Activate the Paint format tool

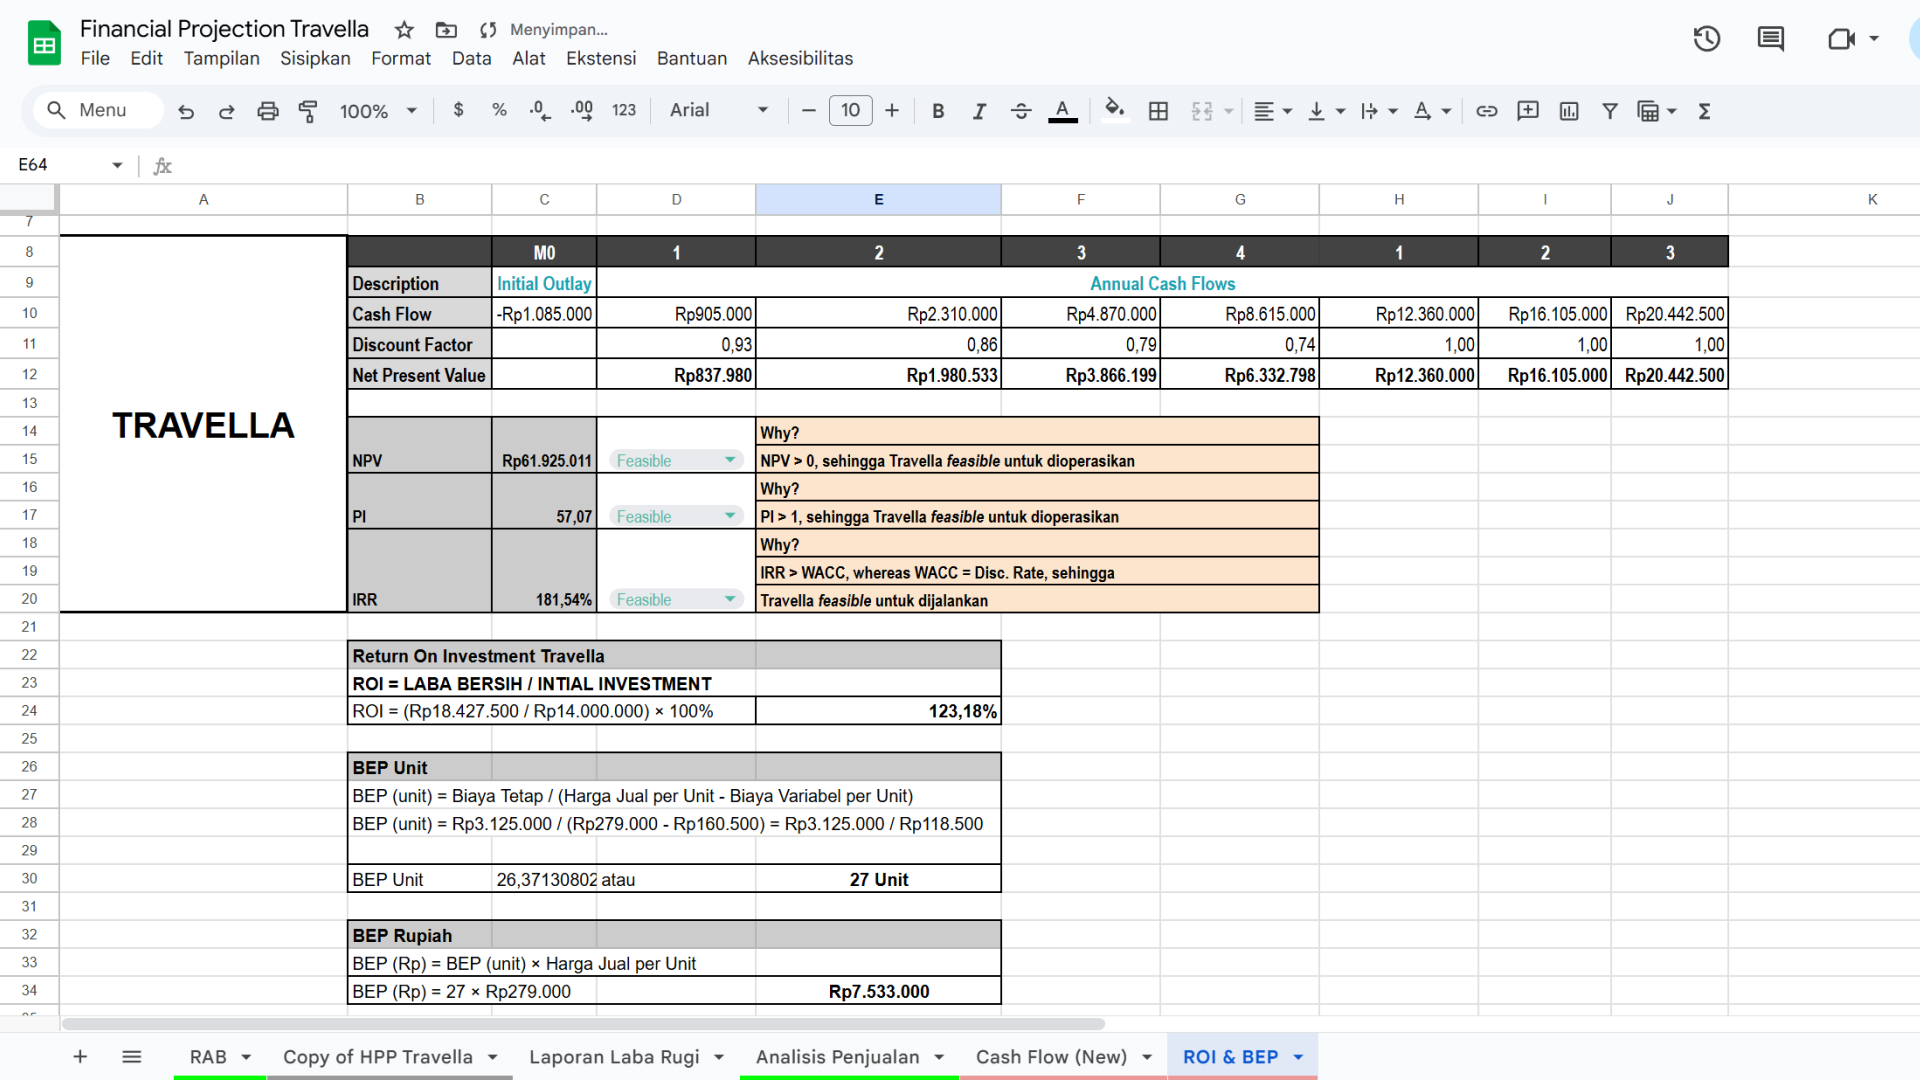(x=308, y=111)
